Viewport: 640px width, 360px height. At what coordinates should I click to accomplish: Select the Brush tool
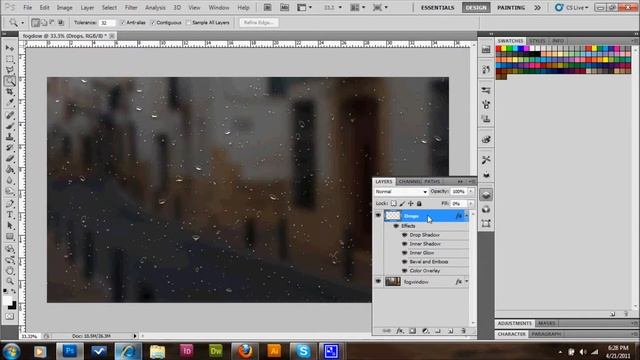tap(10, 126)
